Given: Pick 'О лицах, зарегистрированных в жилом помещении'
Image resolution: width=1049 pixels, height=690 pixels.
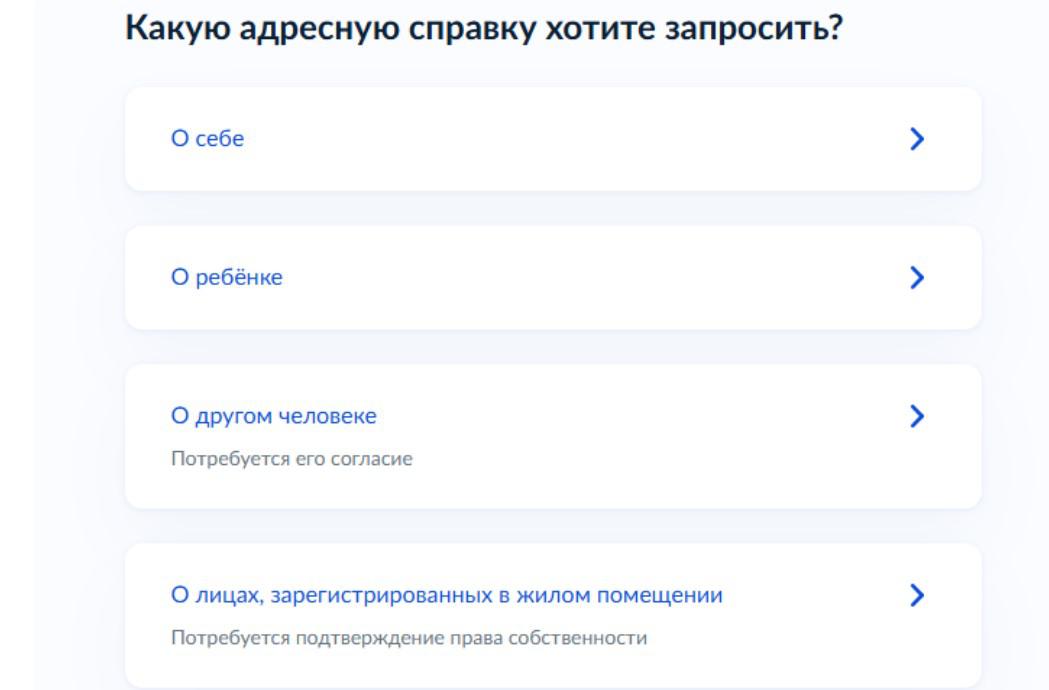Looking at the screenshot, I should click(x=553, y=615).
